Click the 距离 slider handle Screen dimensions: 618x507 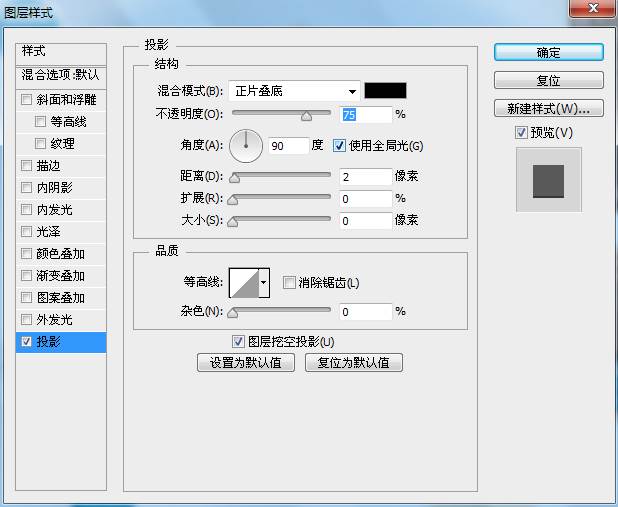[234, 178]
